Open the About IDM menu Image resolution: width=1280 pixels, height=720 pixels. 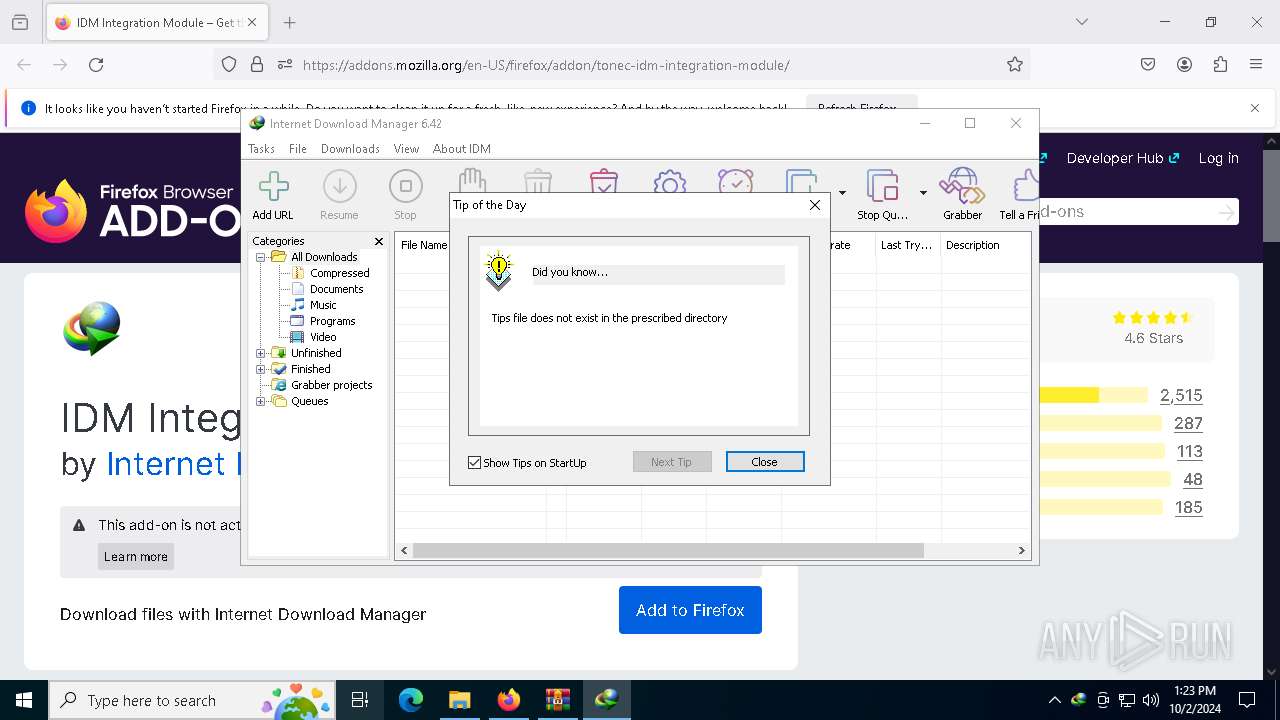click(x=461, y=149)
